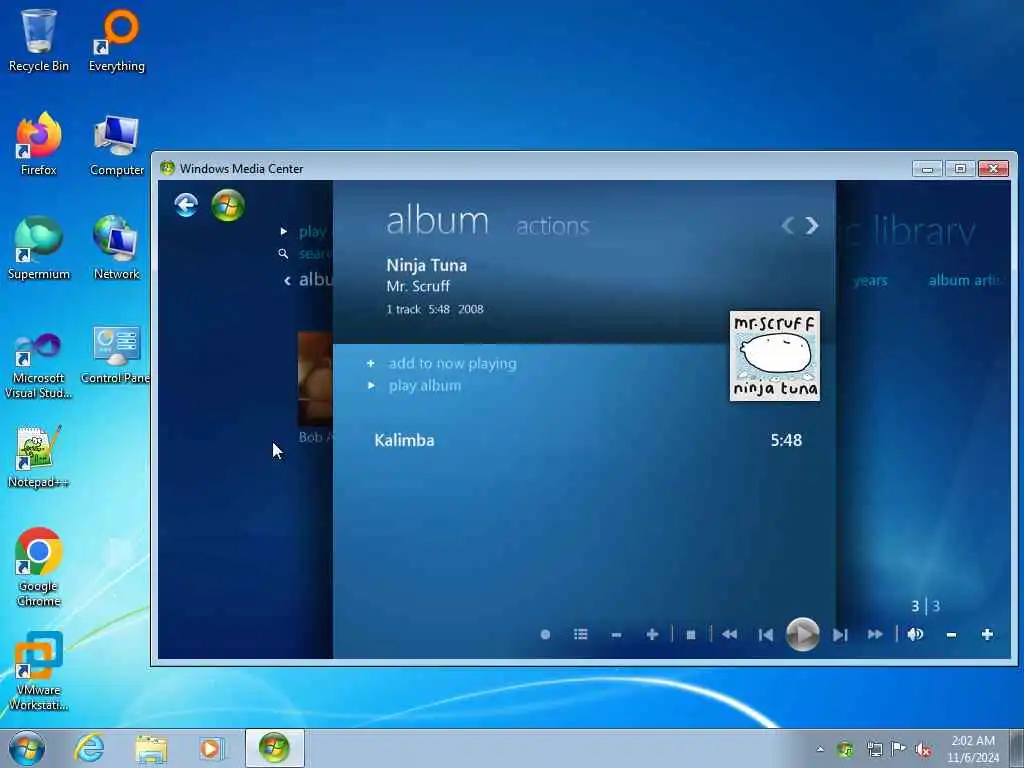Open the green Media Center start button

coord(228,205)
